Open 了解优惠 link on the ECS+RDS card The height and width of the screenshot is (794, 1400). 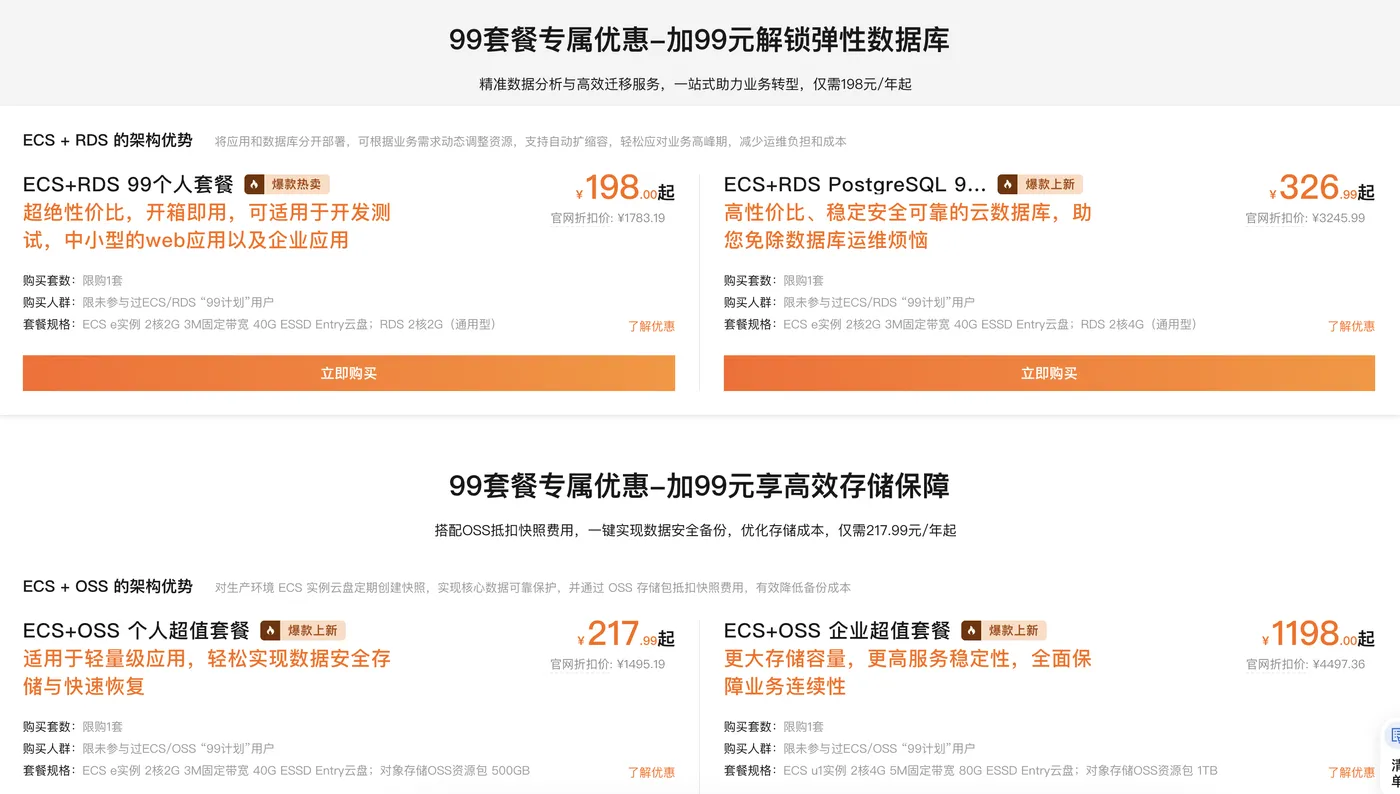(x=651, y=325)
